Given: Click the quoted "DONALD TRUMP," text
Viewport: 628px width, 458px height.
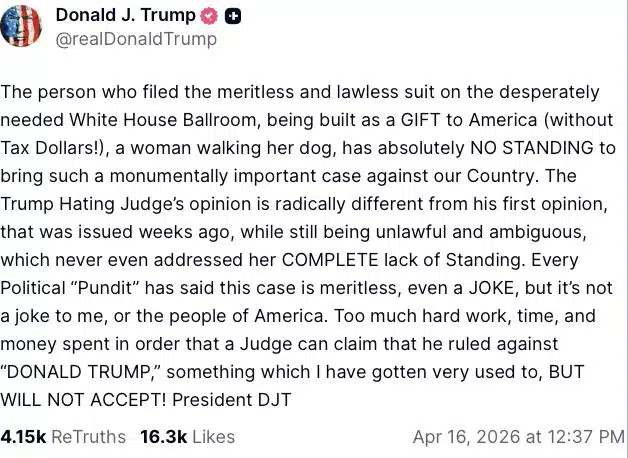Looking at the screenshot, I should tap(96, 371).
